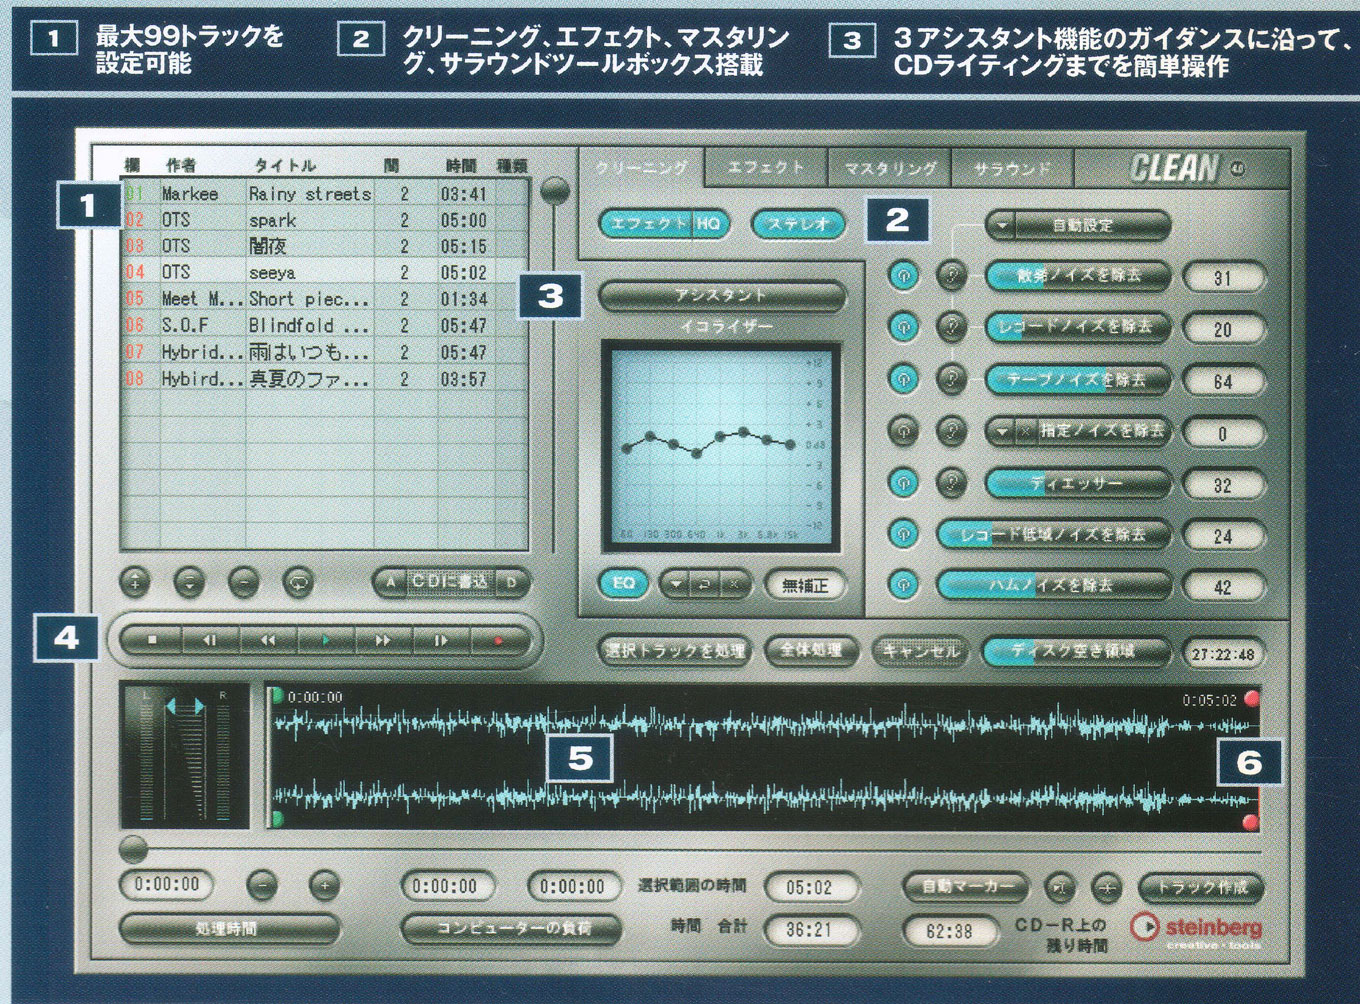
Task: Toggle power for レコード低域ノイズを除去
Action: click(903, 535)
